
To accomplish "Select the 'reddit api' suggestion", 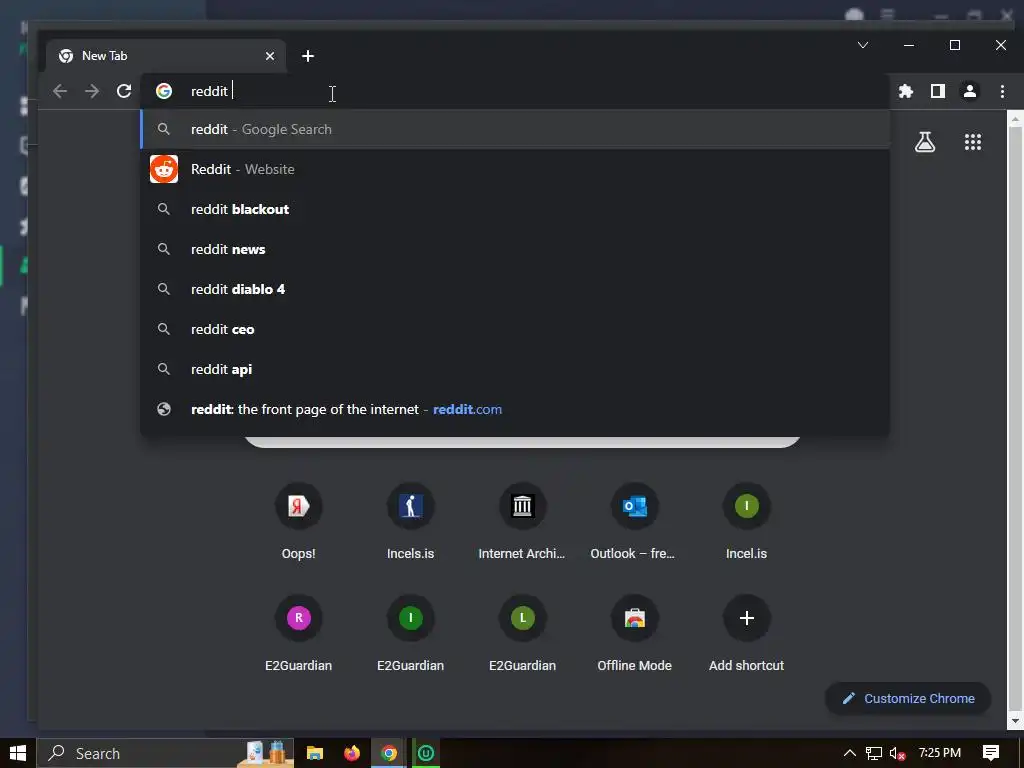I will tap(515, 369).
